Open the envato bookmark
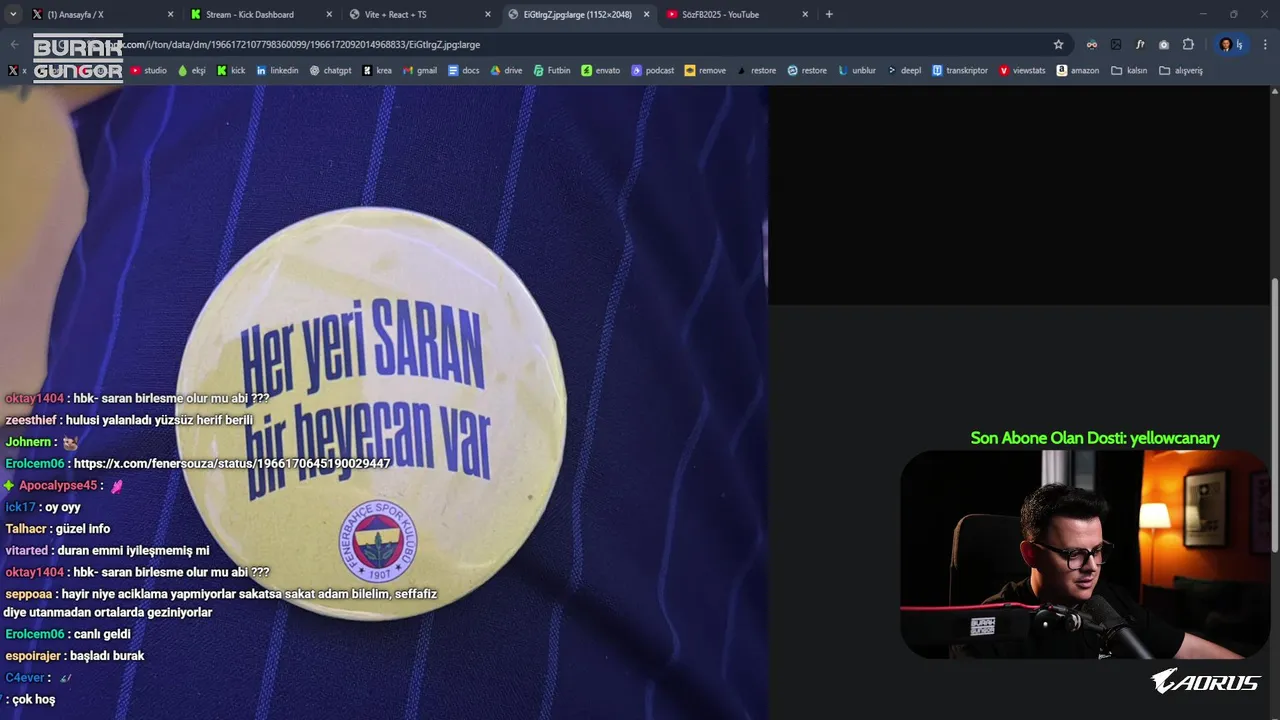Viewport: 1280px width, 720px height. click(600, 71)
